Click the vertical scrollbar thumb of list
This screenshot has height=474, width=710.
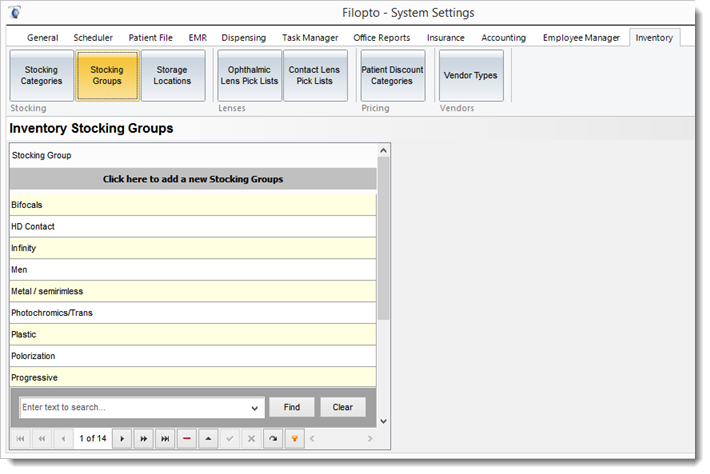click(x=384, y=239)
